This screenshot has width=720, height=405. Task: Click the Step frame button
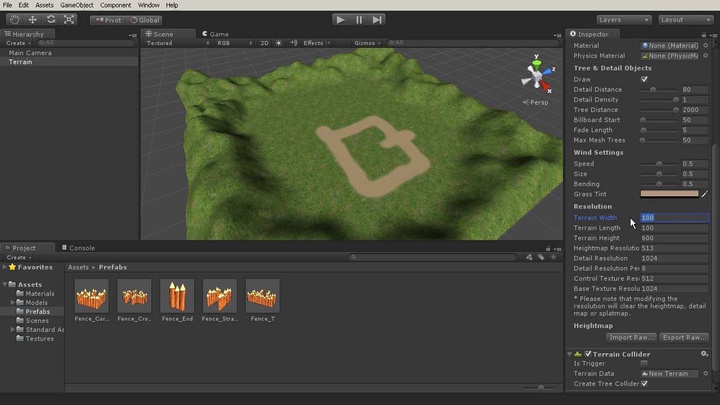coord(377,19)
